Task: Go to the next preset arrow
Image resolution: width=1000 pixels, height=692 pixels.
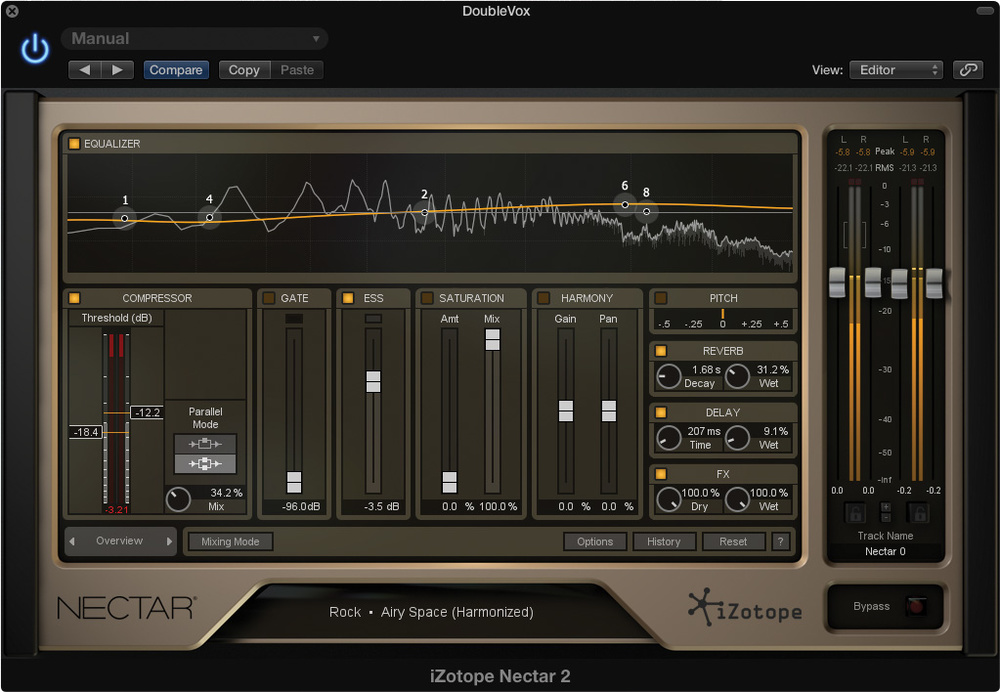Action: tap(117, 70)
